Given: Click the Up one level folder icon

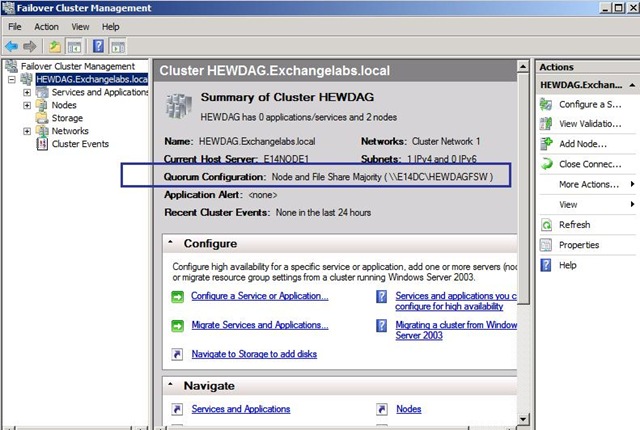Looking at the screenshot, I should click(x=55, y=47).
